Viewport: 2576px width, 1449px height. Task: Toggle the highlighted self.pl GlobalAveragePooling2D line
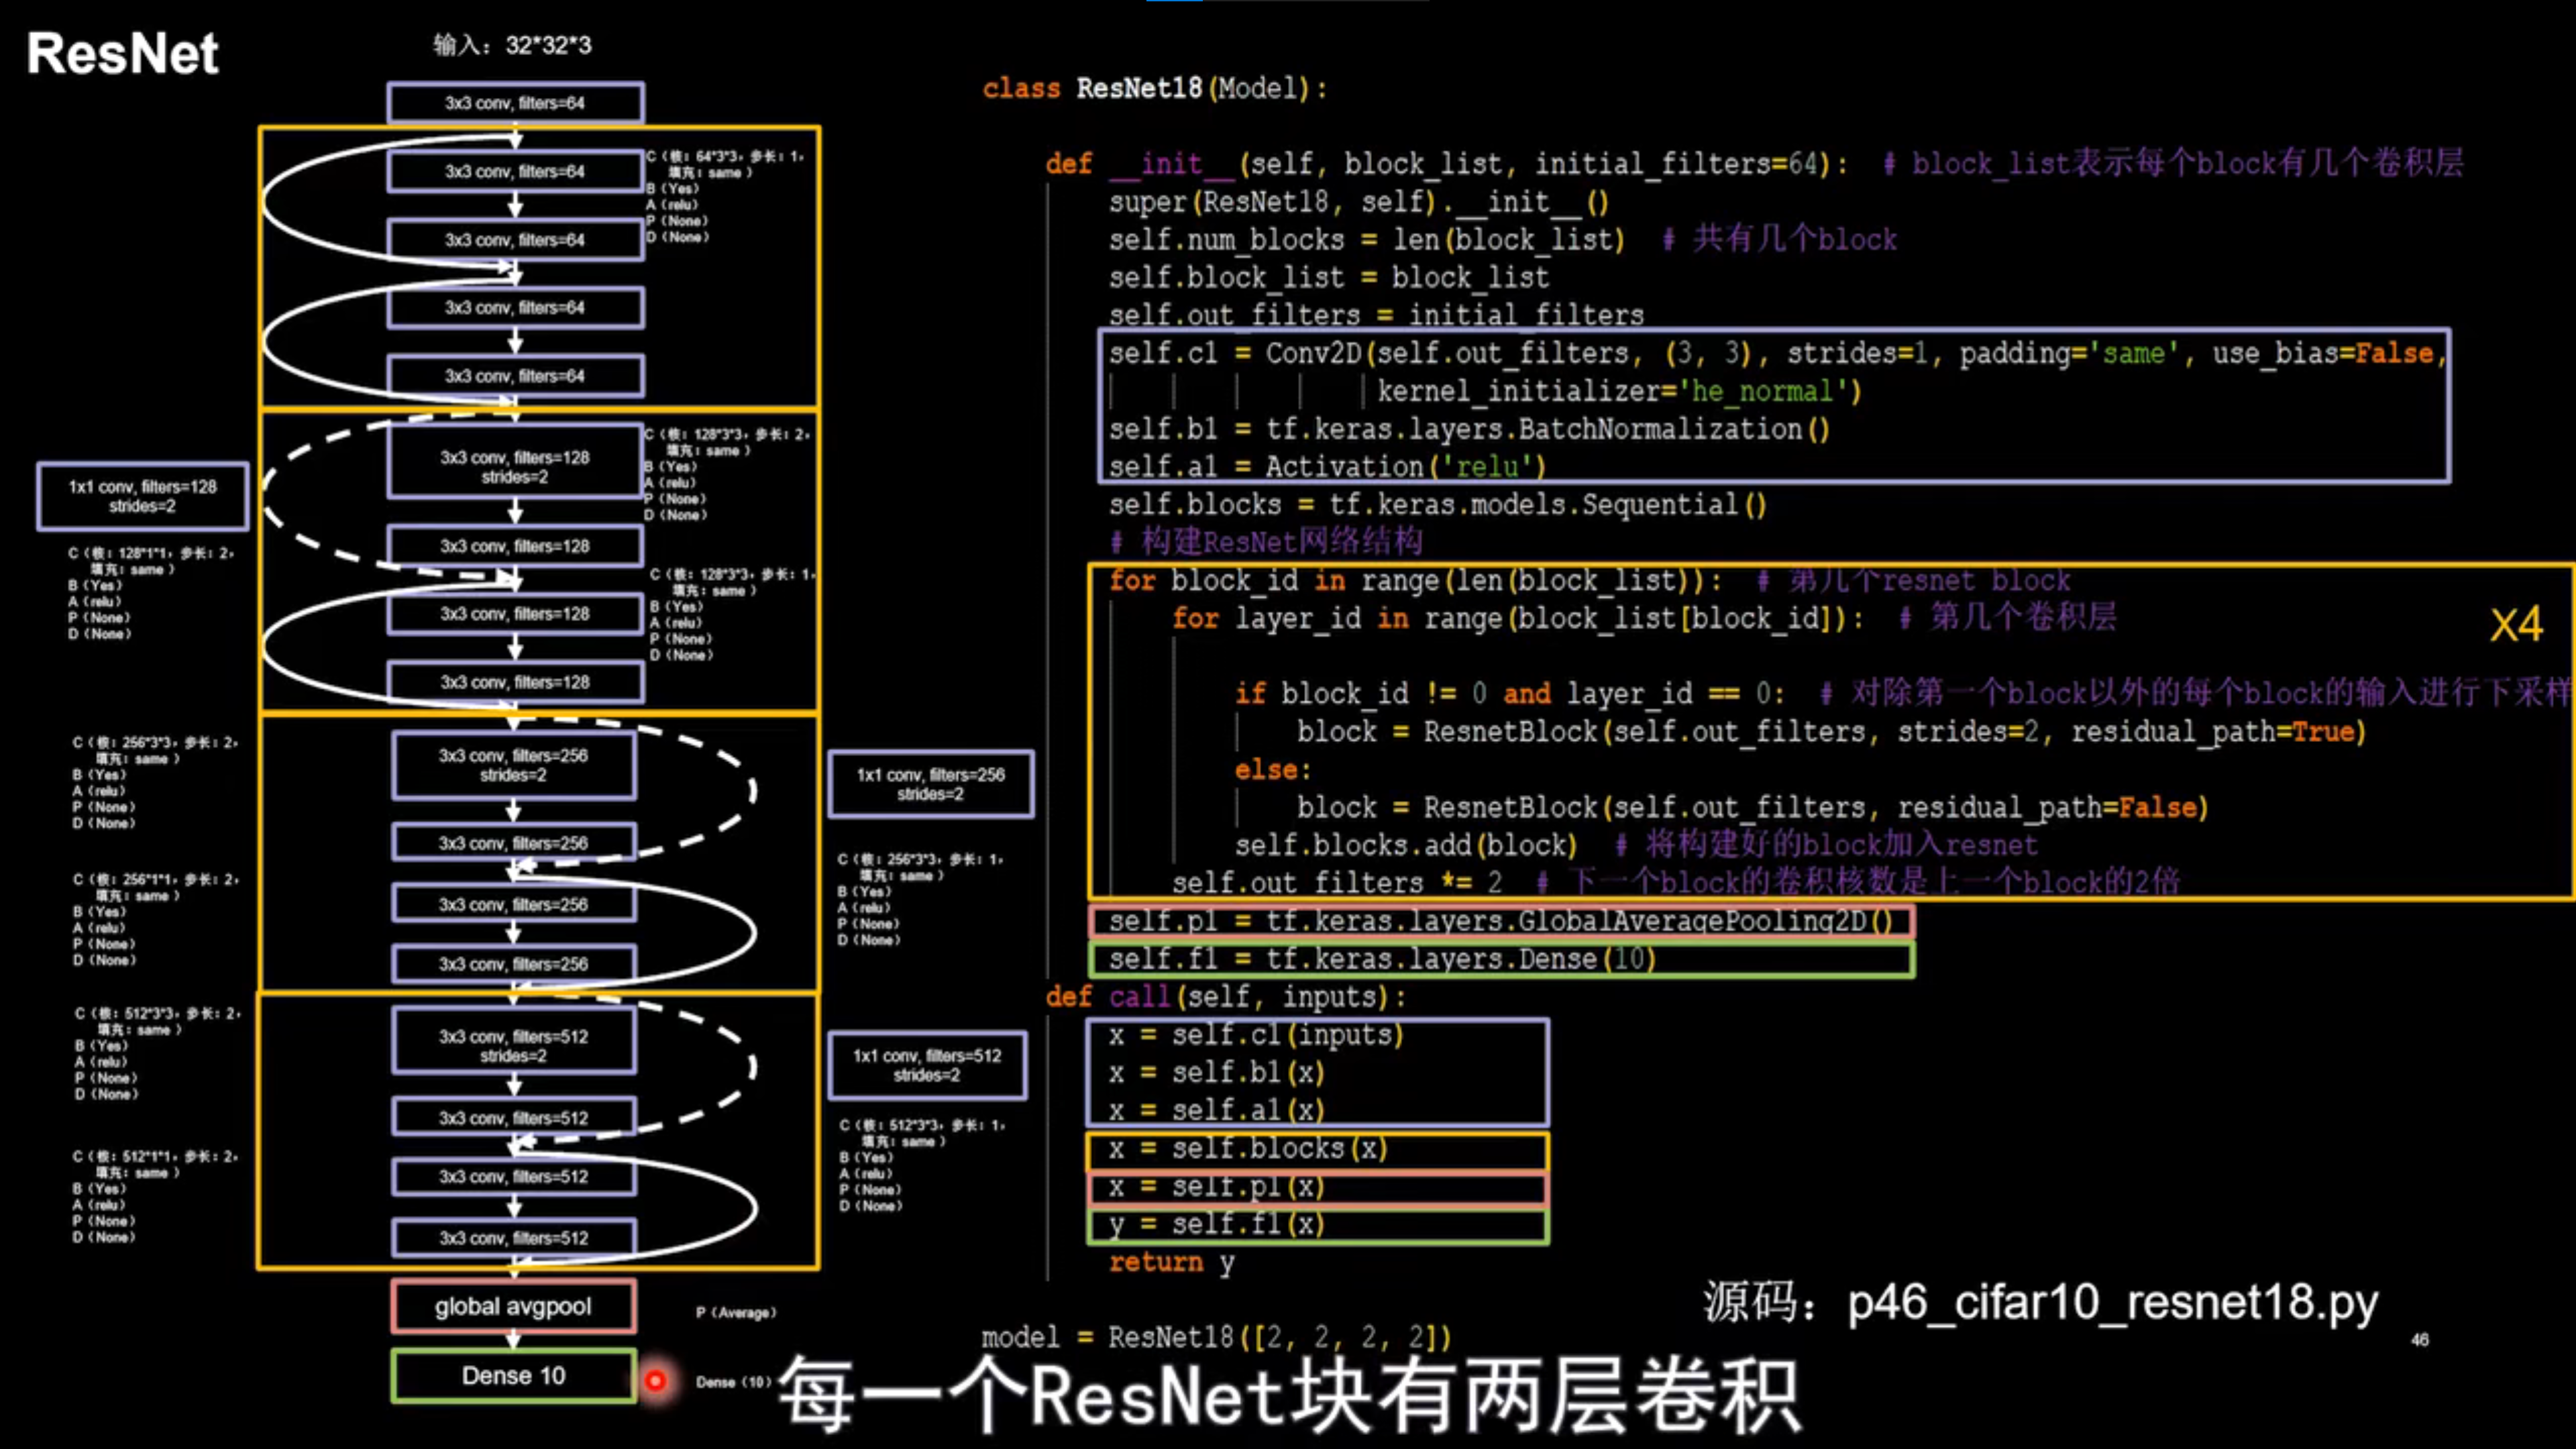pos(1500,921)
